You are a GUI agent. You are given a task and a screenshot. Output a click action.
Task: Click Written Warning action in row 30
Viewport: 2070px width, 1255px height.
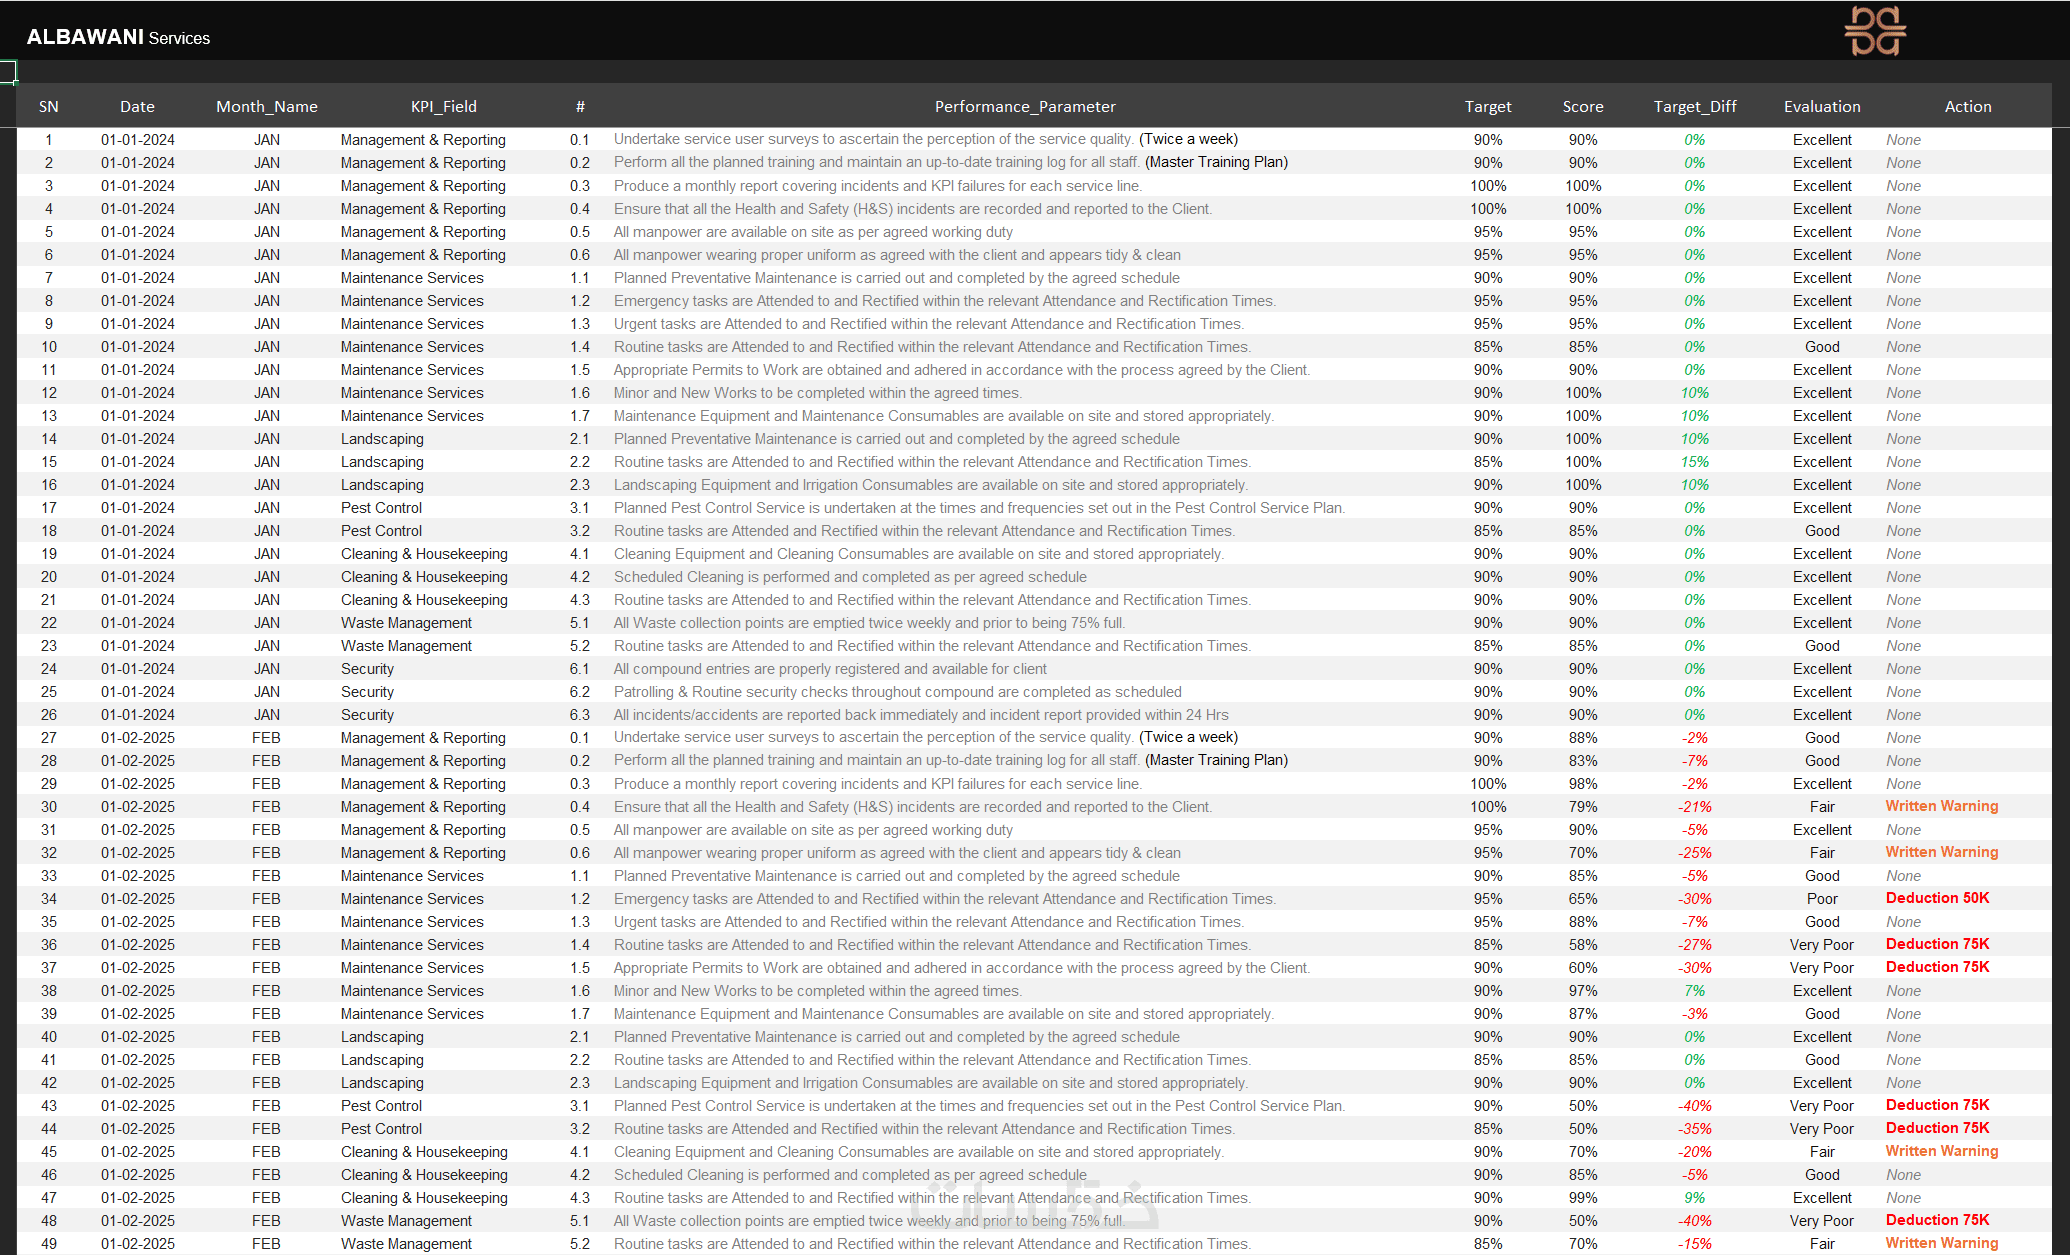(x=1941, y=806)
